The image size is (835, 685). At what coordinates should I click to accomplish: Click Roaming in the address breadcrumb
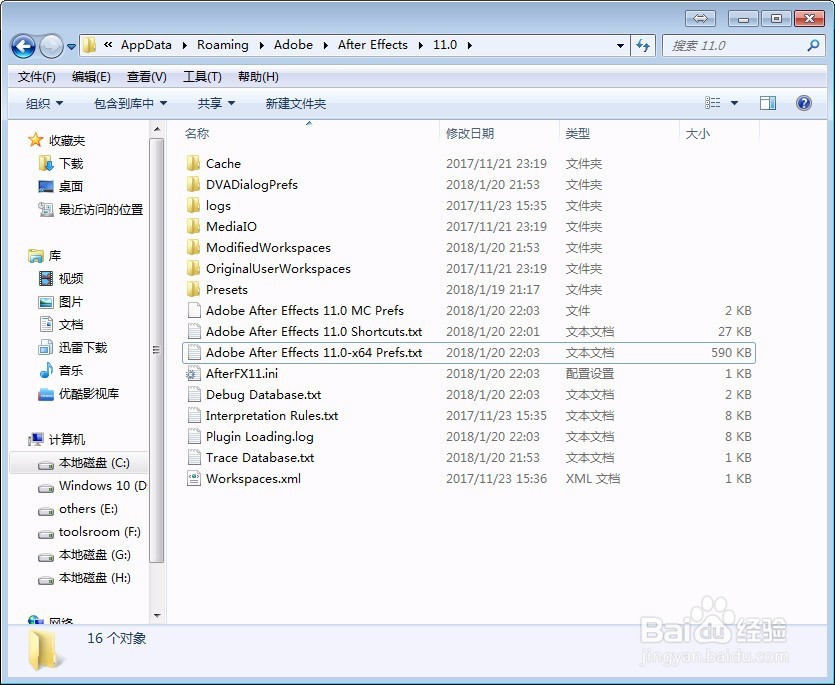(223, 45)
